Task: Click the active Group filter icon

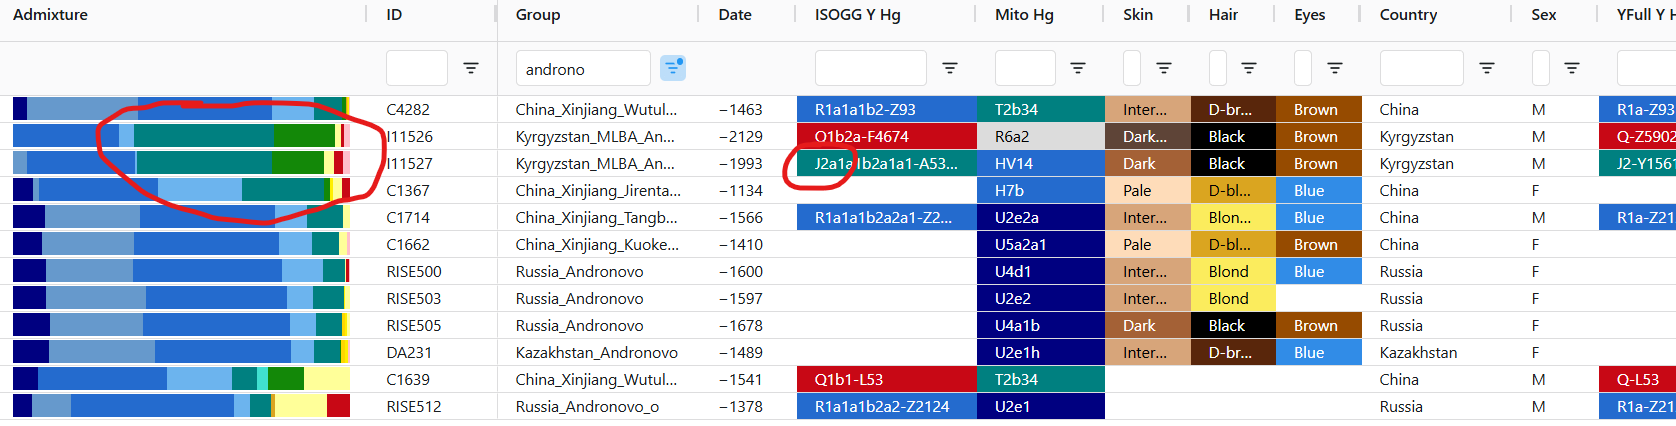Action: pos(673,68)
